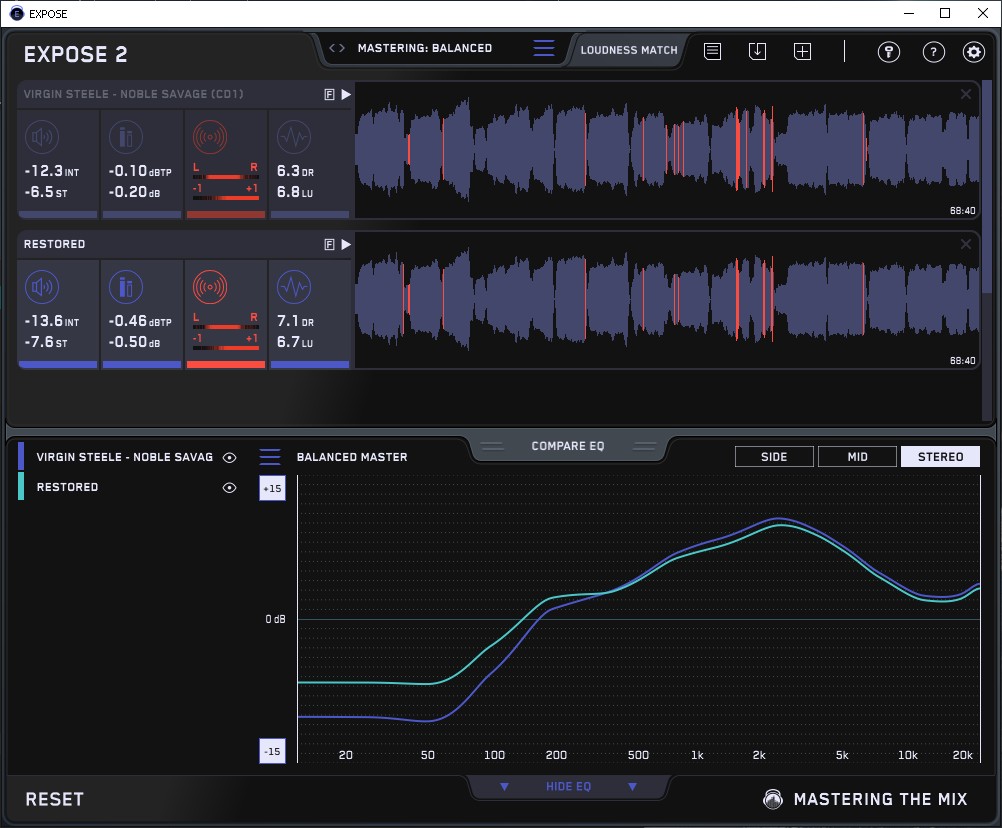Image resolution: width=1002 pixels, height=828 pixels.
Task: Click the dynamic range waveform icon on Restored
Action: (293, 287)
